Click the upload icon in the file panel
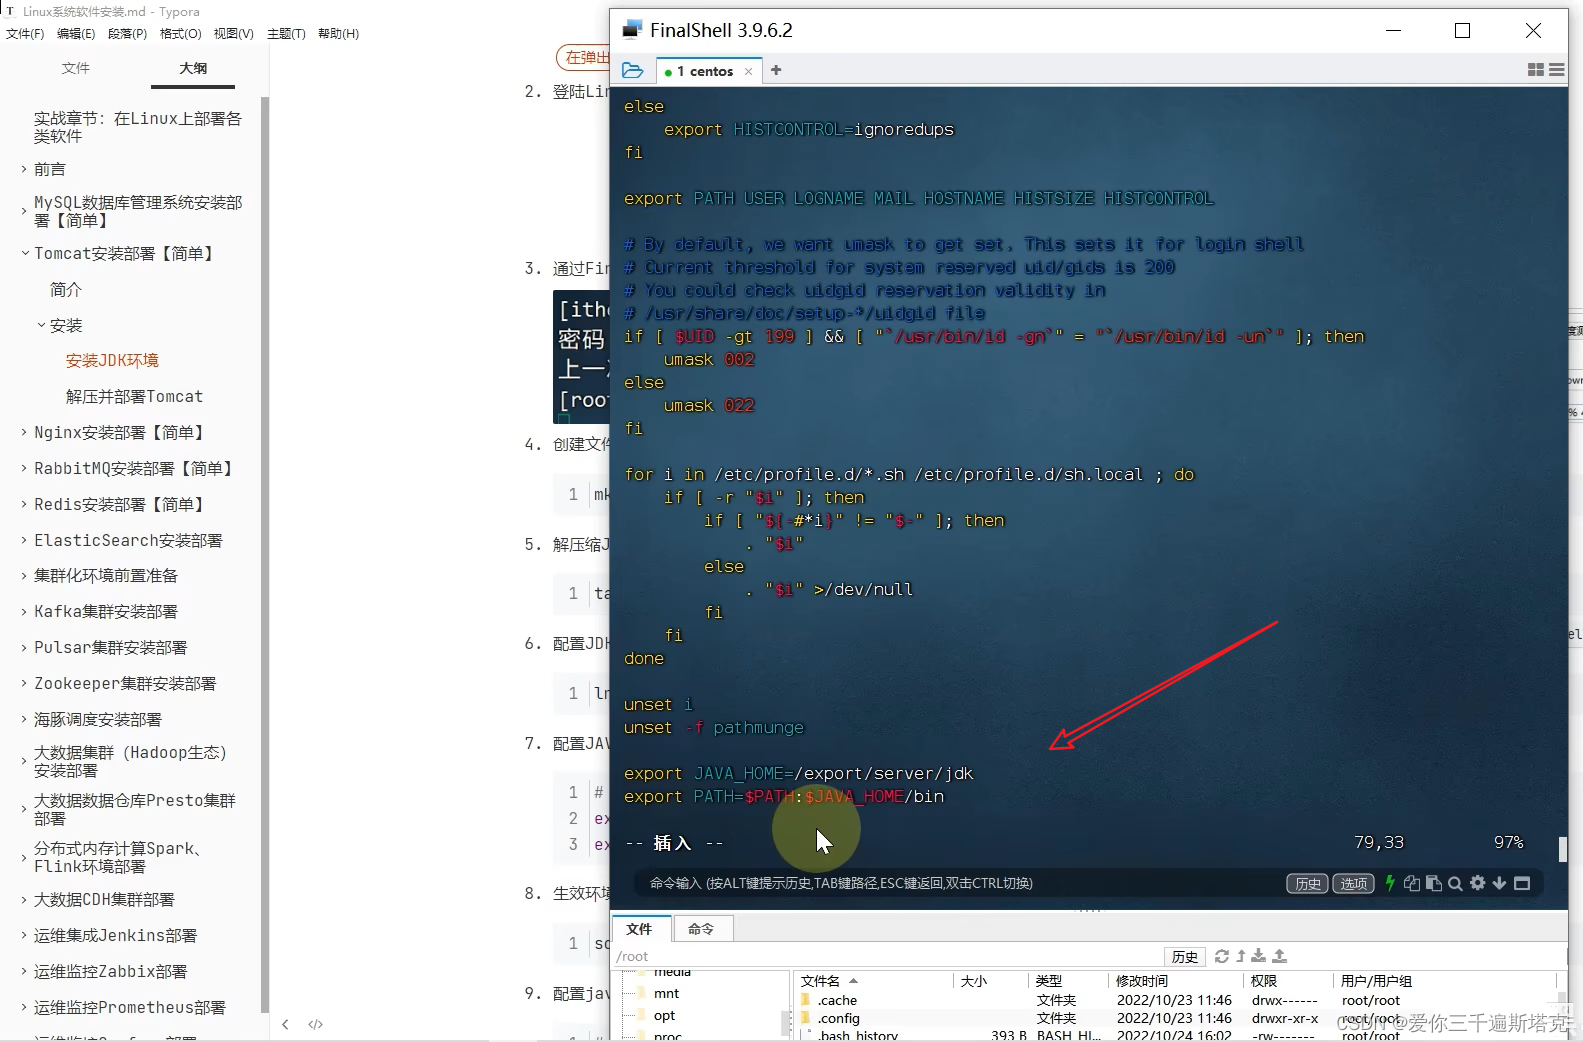This screenshot has width=1583, height=1042. tap(1279, 956)
